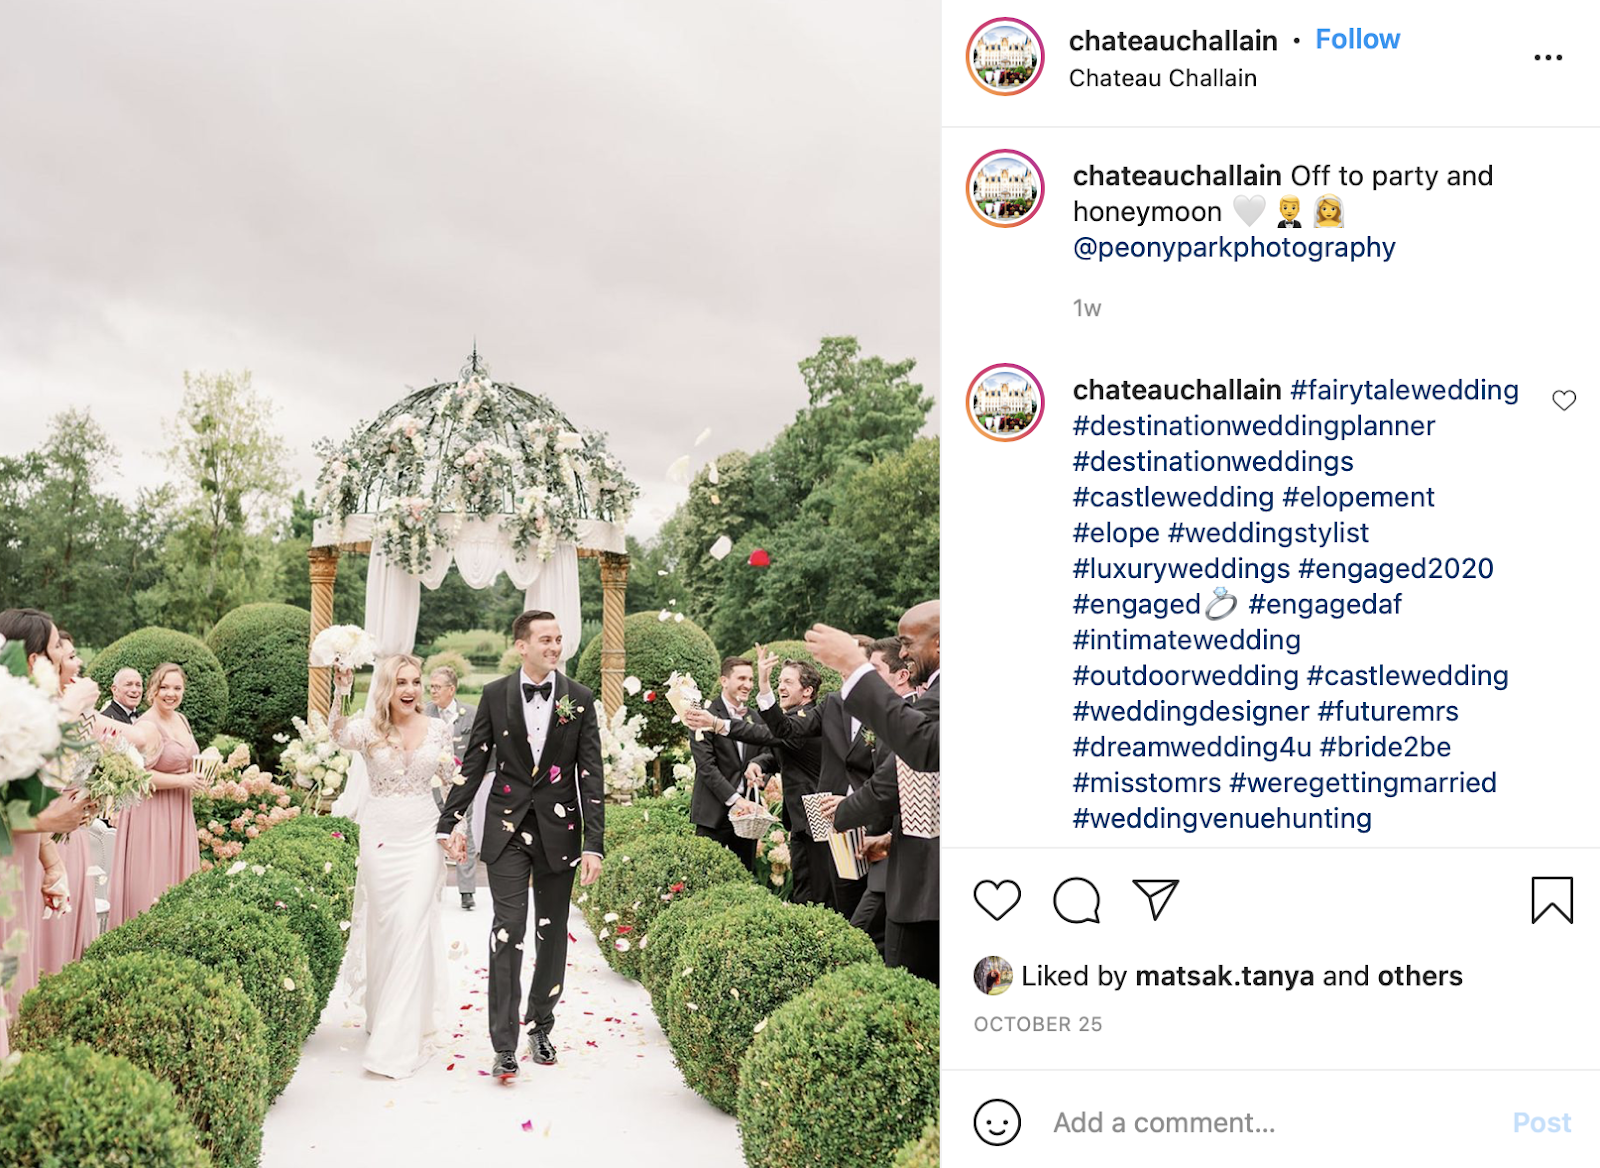Click the wedding couple photo
Screen dimensions: 1600x1168
(x=470, y=584)
